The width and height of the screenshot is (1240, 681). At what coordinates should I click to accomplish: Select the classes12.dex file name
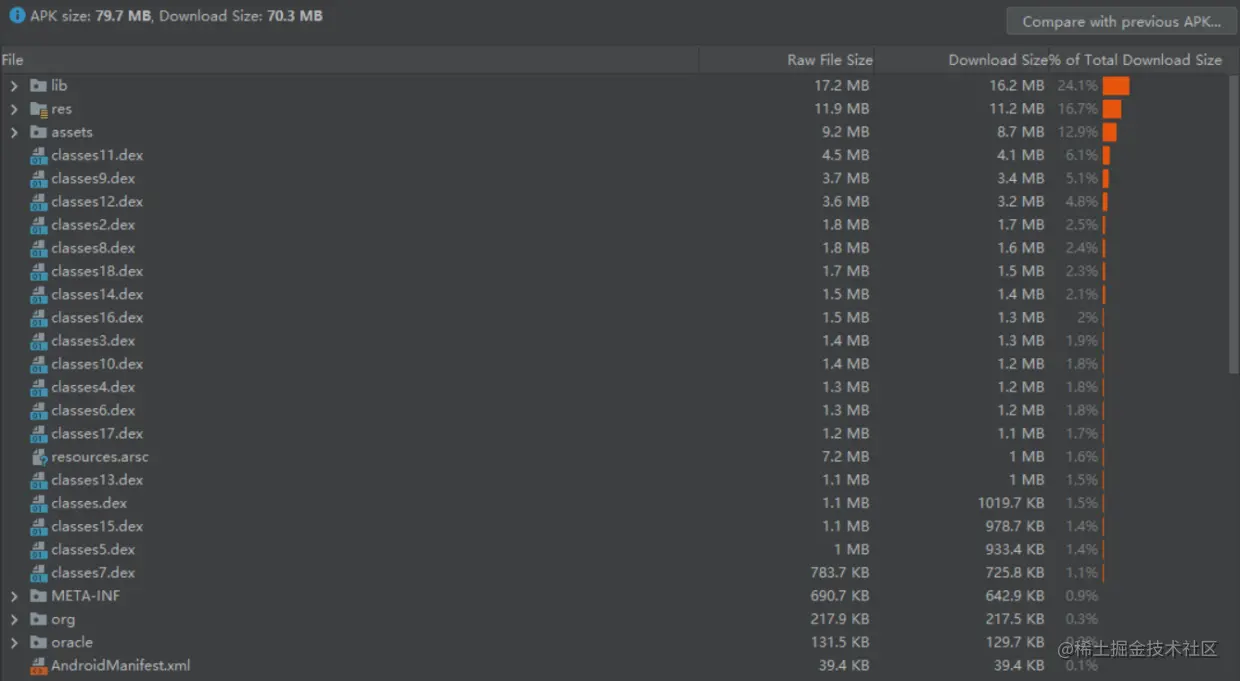97,201
